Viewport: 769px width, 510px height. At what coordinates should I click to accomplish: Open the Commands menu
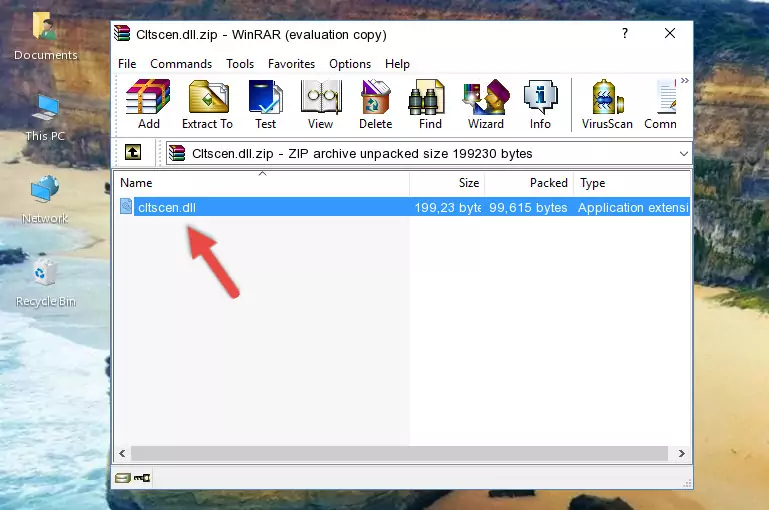(181, 64)
